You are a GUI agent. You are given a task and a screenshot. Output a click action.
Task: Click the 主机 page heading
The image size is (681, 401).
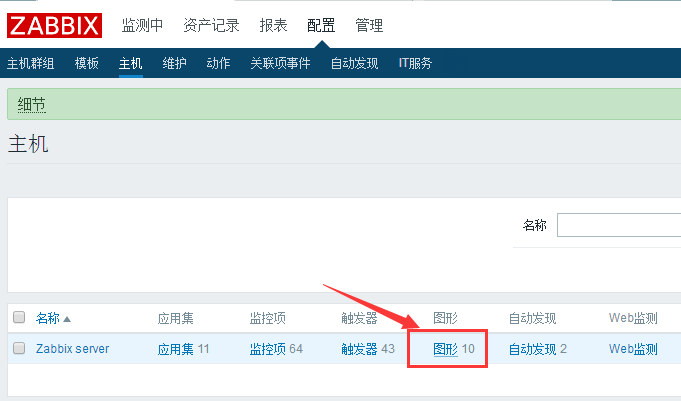coord(28,144)
